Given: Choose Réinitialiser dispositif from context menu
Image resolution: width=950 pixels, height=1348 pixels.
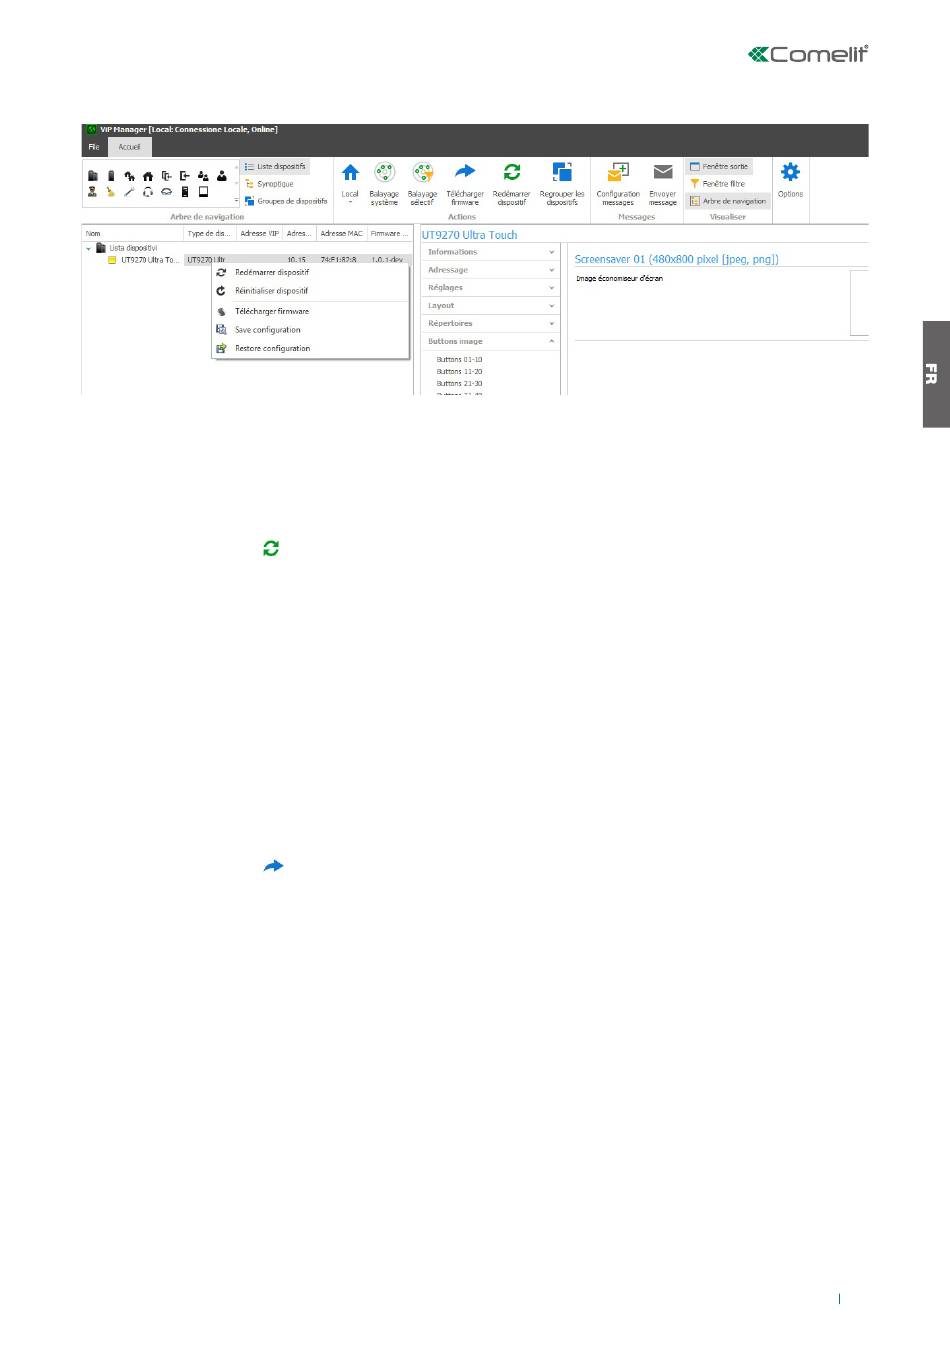Looking at the screenshot, I should 310,291.
